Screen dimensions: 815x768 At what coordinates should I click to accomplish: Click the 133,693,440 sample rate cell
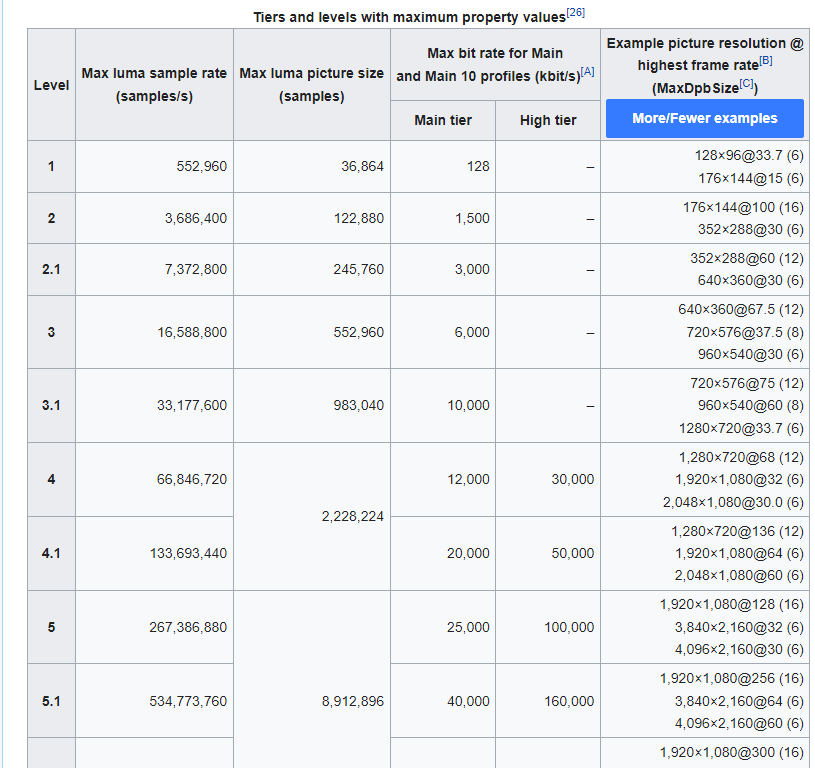tap(154, 553)
